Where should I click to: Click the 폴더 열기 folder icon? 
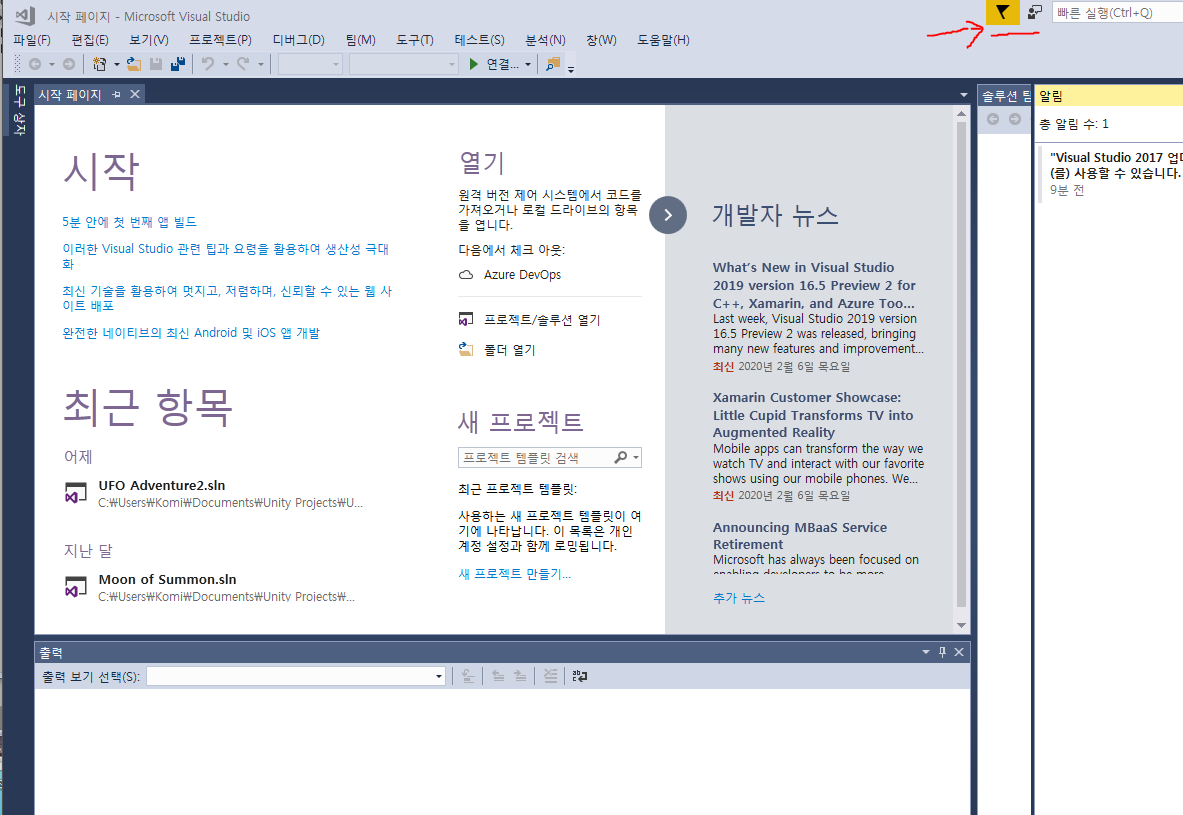[466, 349]
